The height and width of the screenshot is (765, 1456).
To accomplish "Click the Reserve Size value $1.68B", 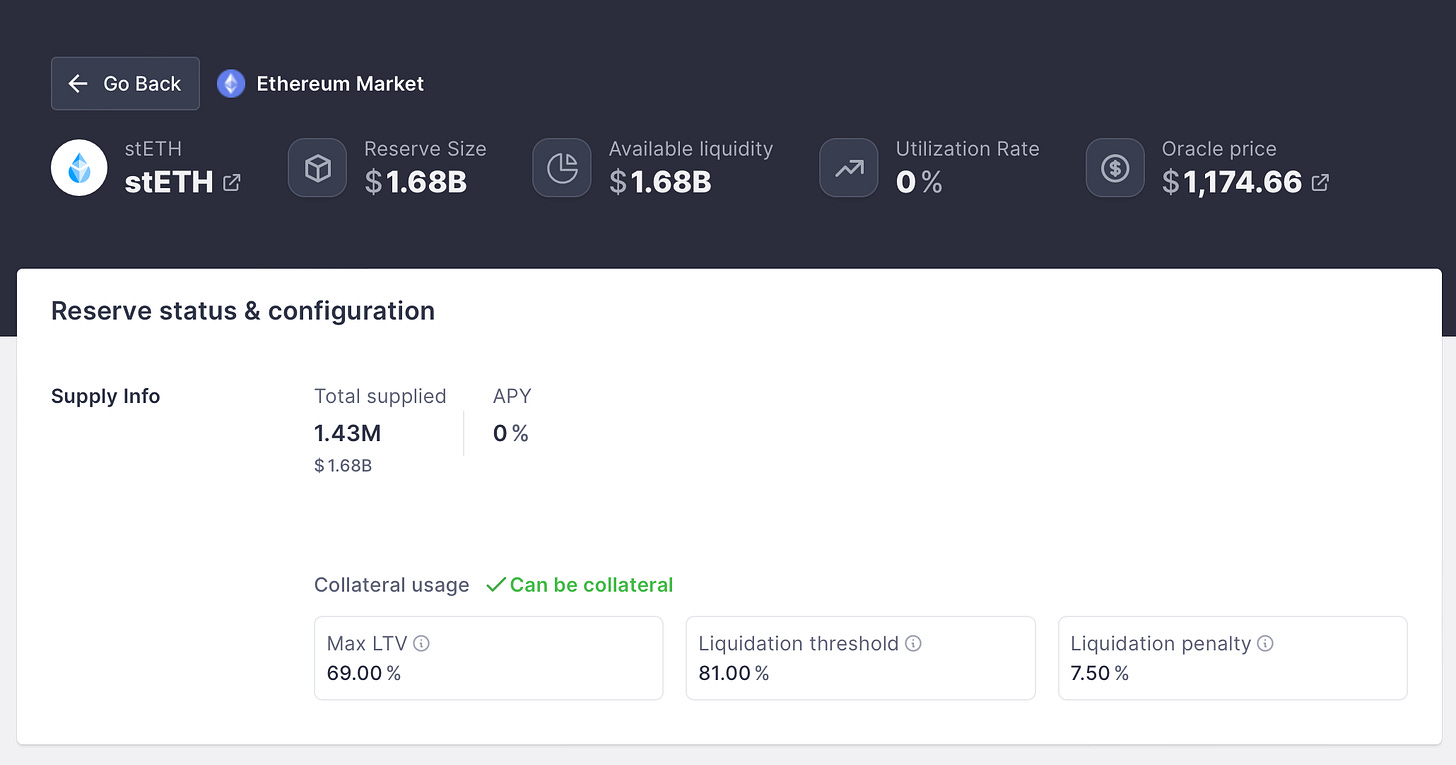I will [x=415, y=182].
